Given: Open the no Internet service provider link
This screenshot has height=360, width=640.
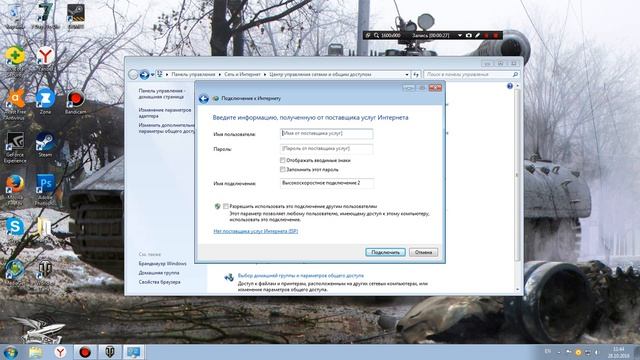Looking at the screenshot, I should click(x=256, y=231).
